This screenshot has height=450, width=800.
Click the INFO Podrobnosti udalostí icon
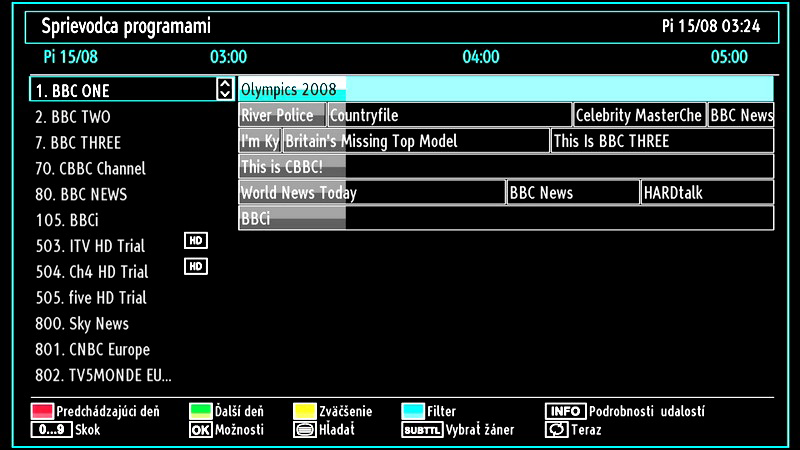tap(565, 411)
